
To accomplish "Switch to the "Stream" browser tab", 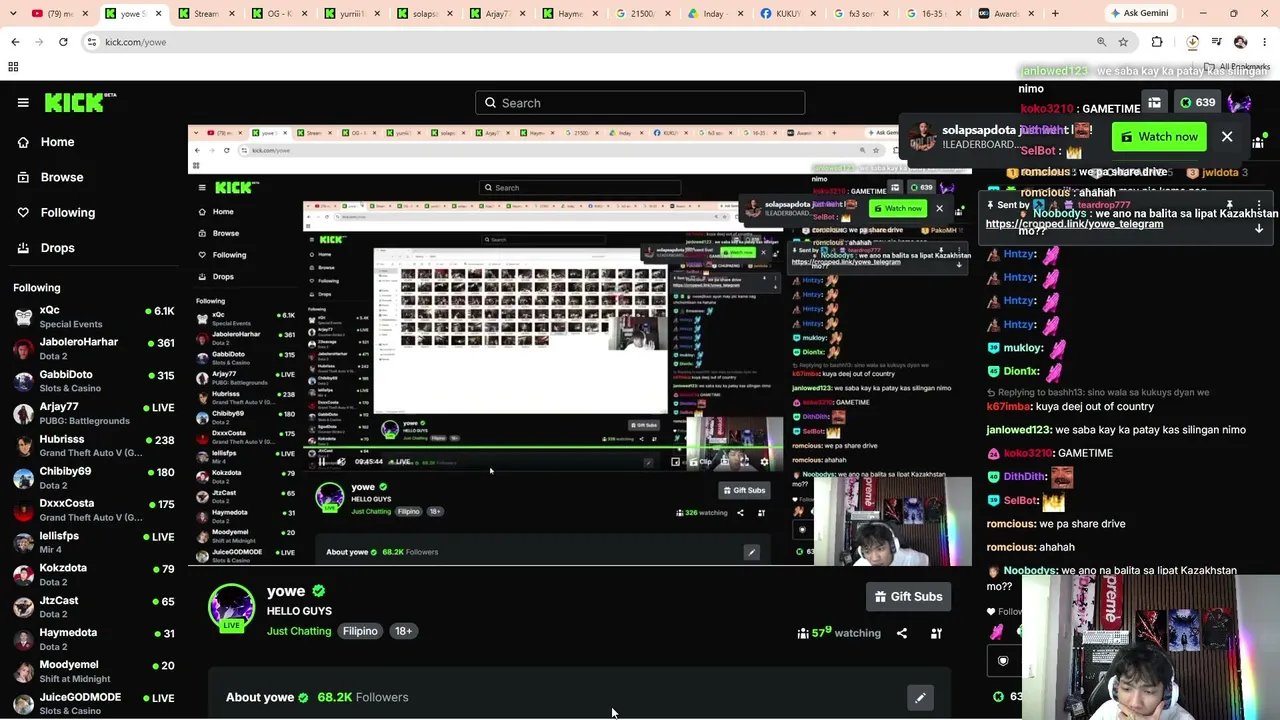I will 206,13.
